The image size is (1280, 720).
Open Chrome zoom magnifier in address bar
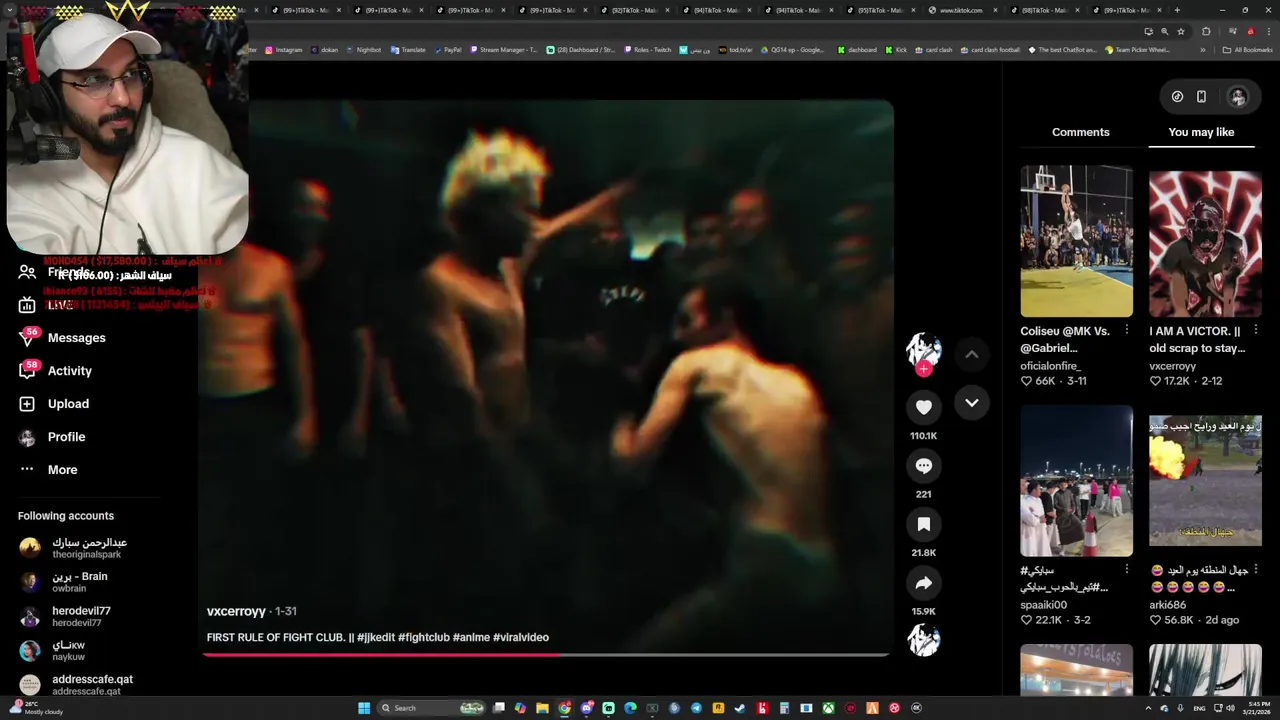(x=1164, y=31)
